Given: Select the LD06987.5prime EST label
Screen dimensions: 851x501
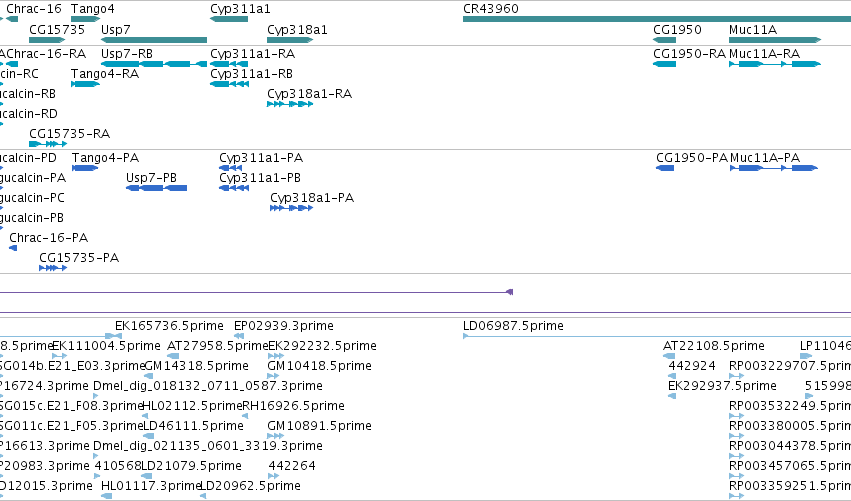Looking at the screenshot, I should coord(513,326).
